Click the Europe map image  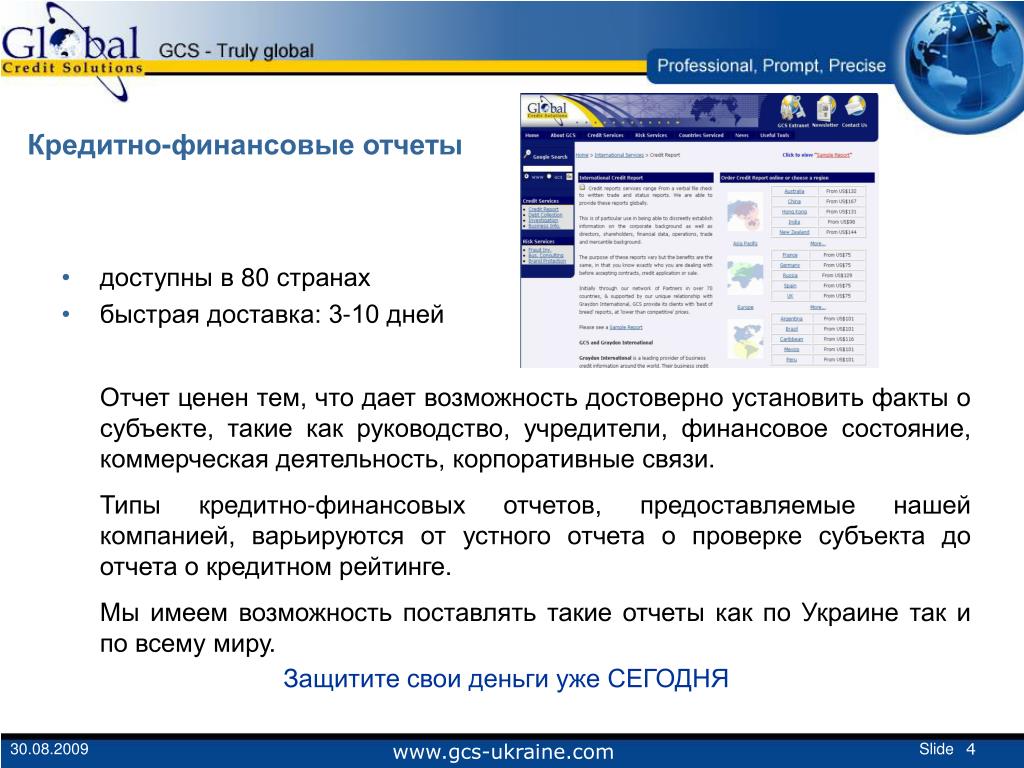745,277
